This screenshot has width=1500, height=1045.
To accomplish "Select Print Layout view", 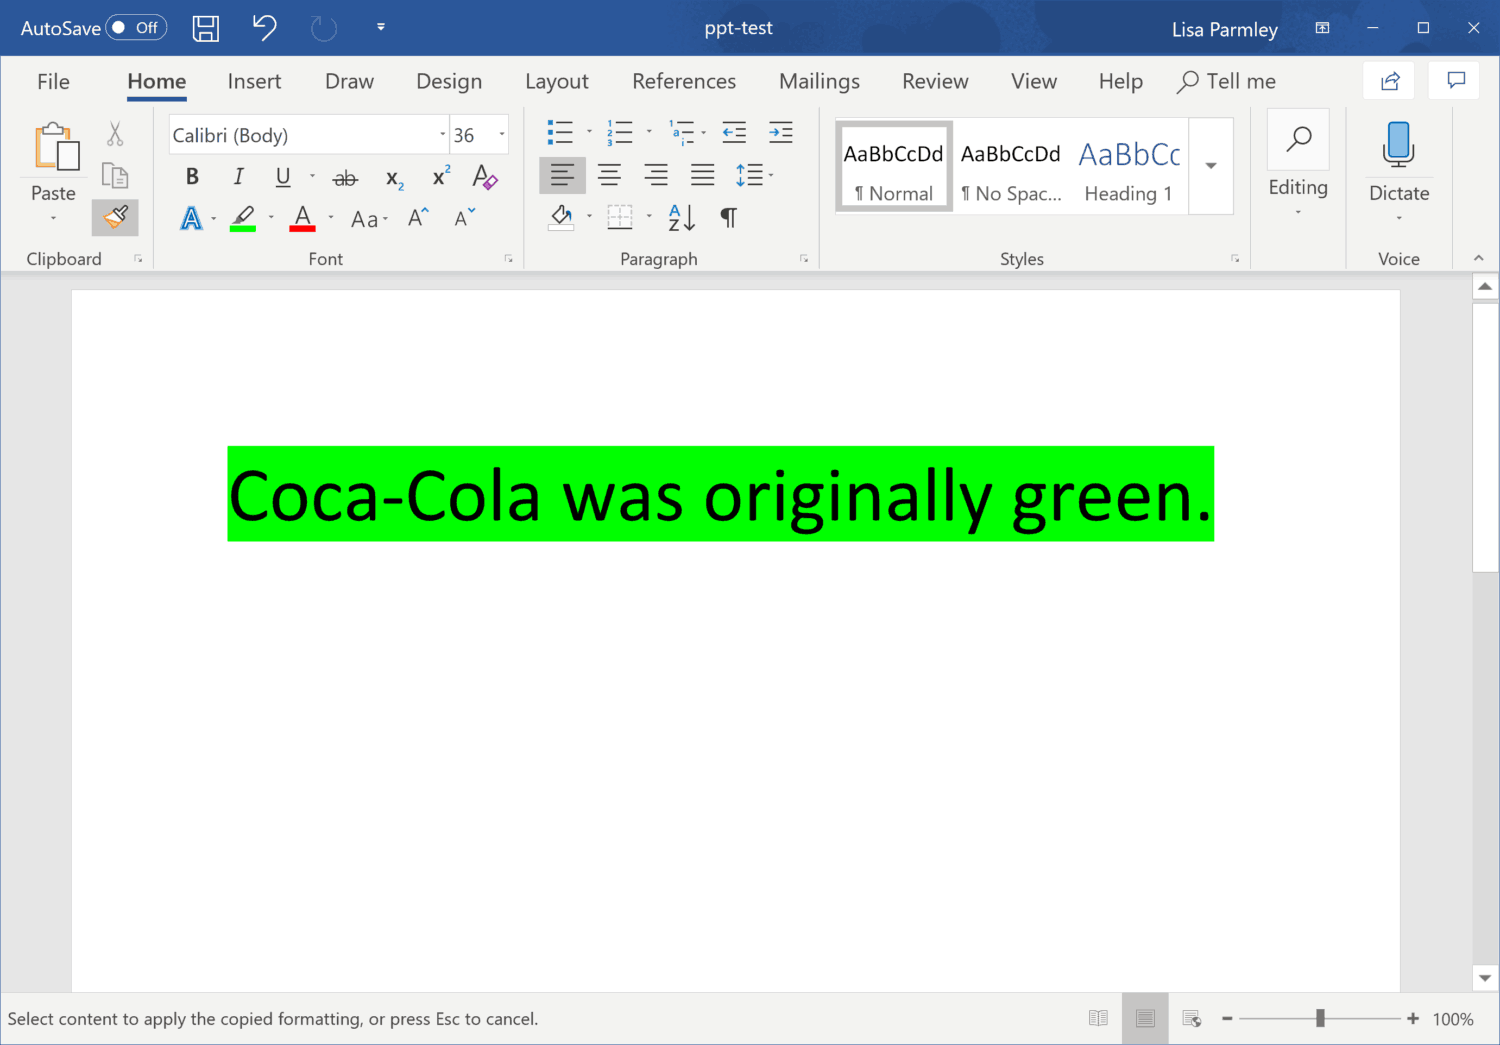I will [1145, 1018].
